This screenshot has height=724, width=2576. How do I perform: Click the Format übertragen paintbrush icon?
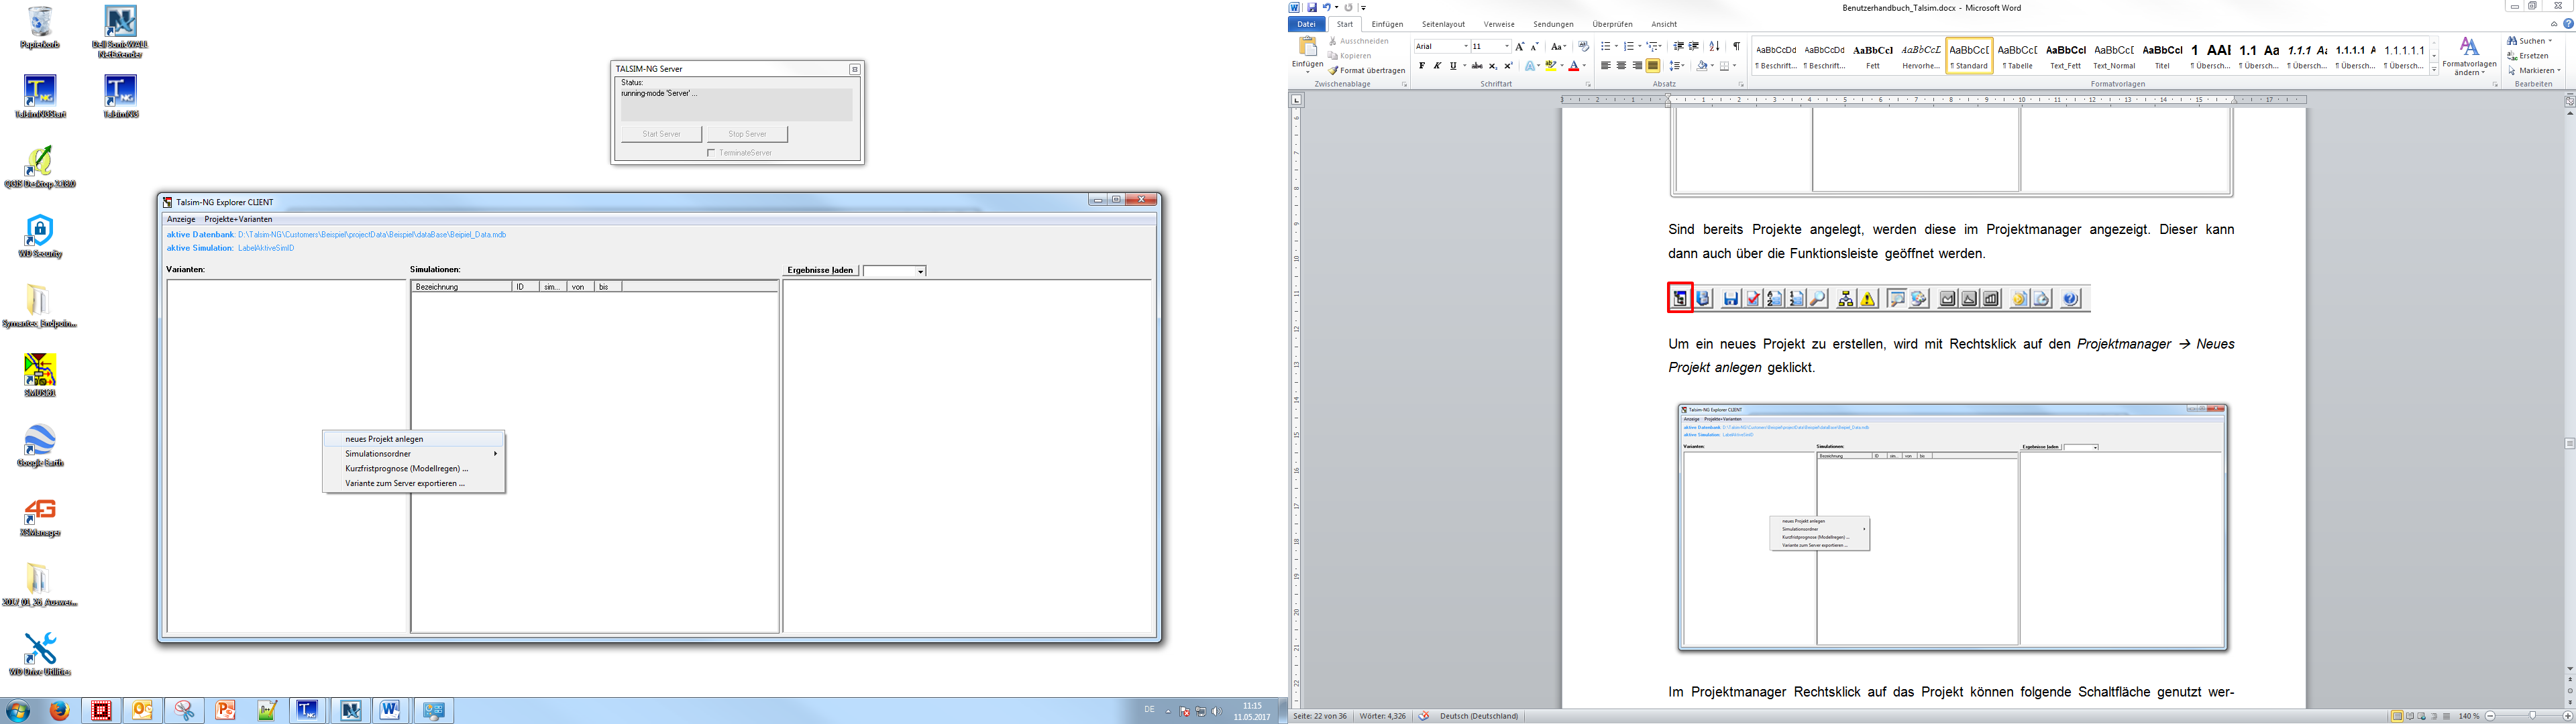coord(1334,70)
